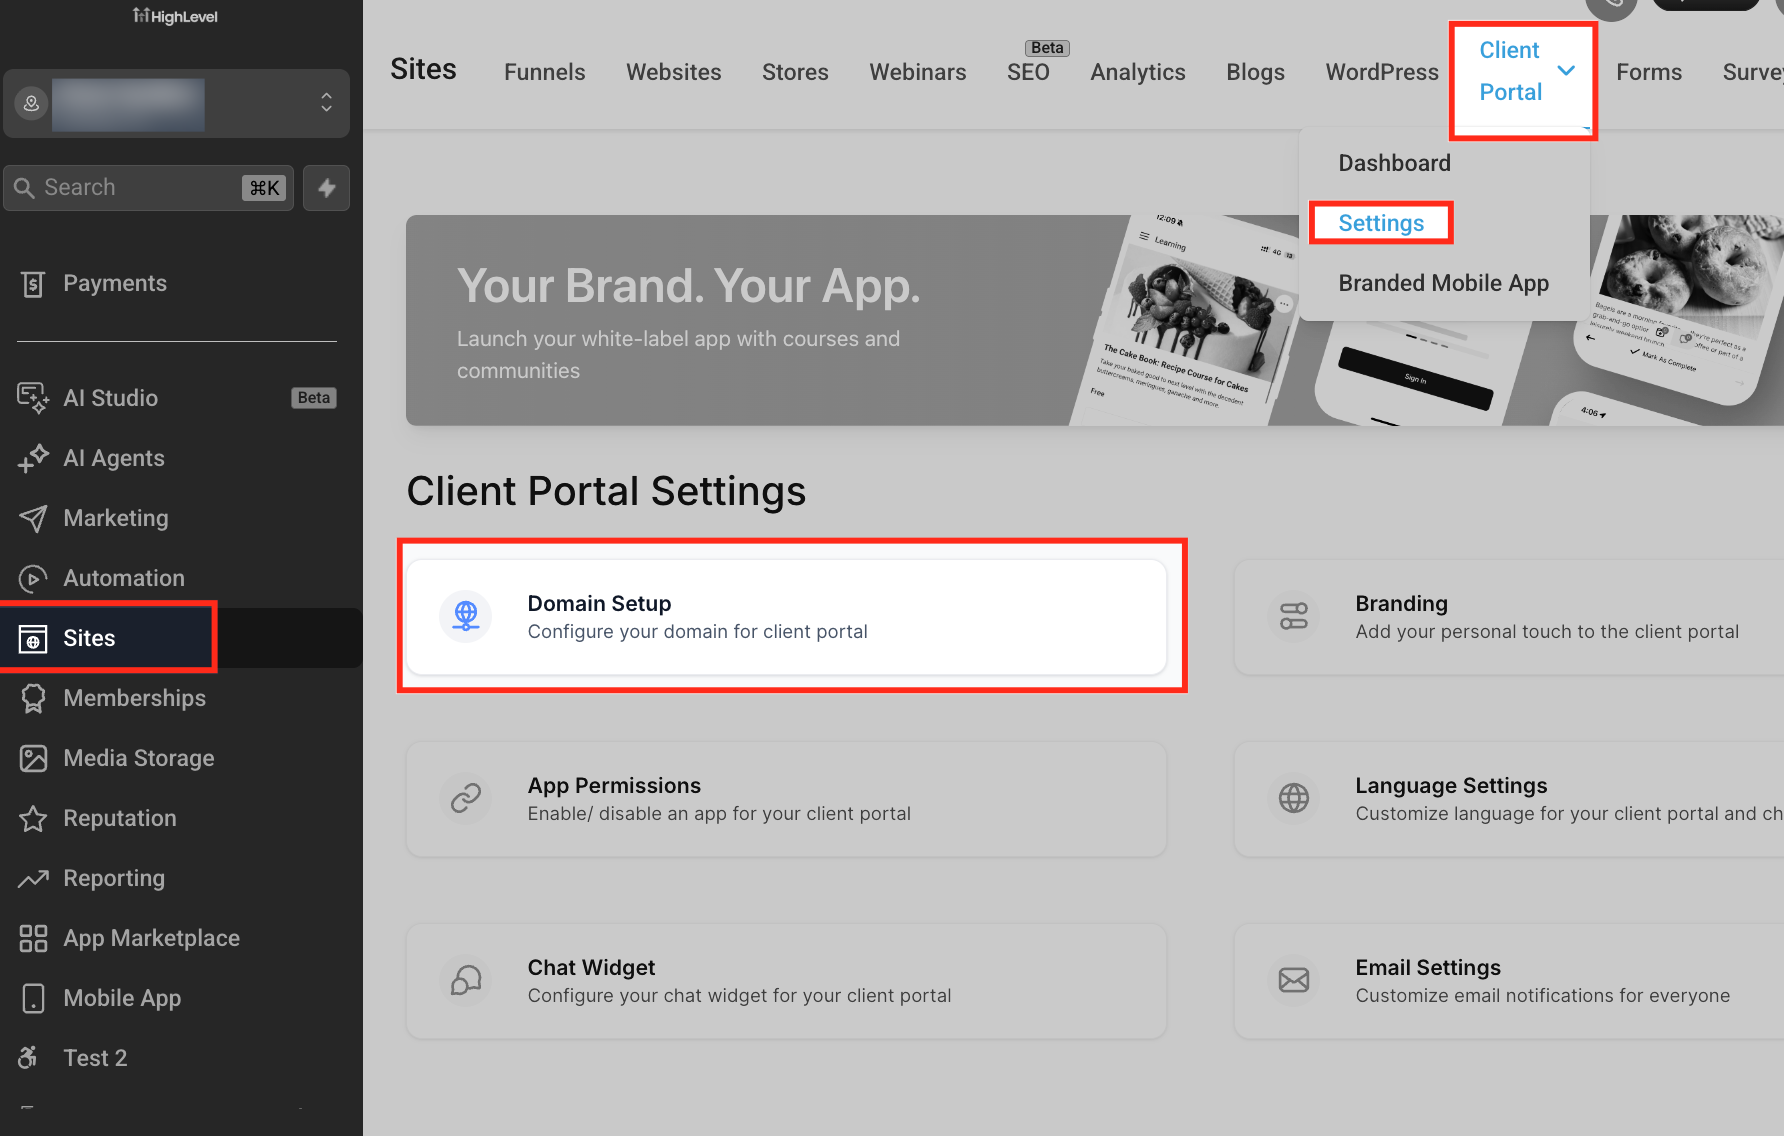Open the App Permissions card

786,799
